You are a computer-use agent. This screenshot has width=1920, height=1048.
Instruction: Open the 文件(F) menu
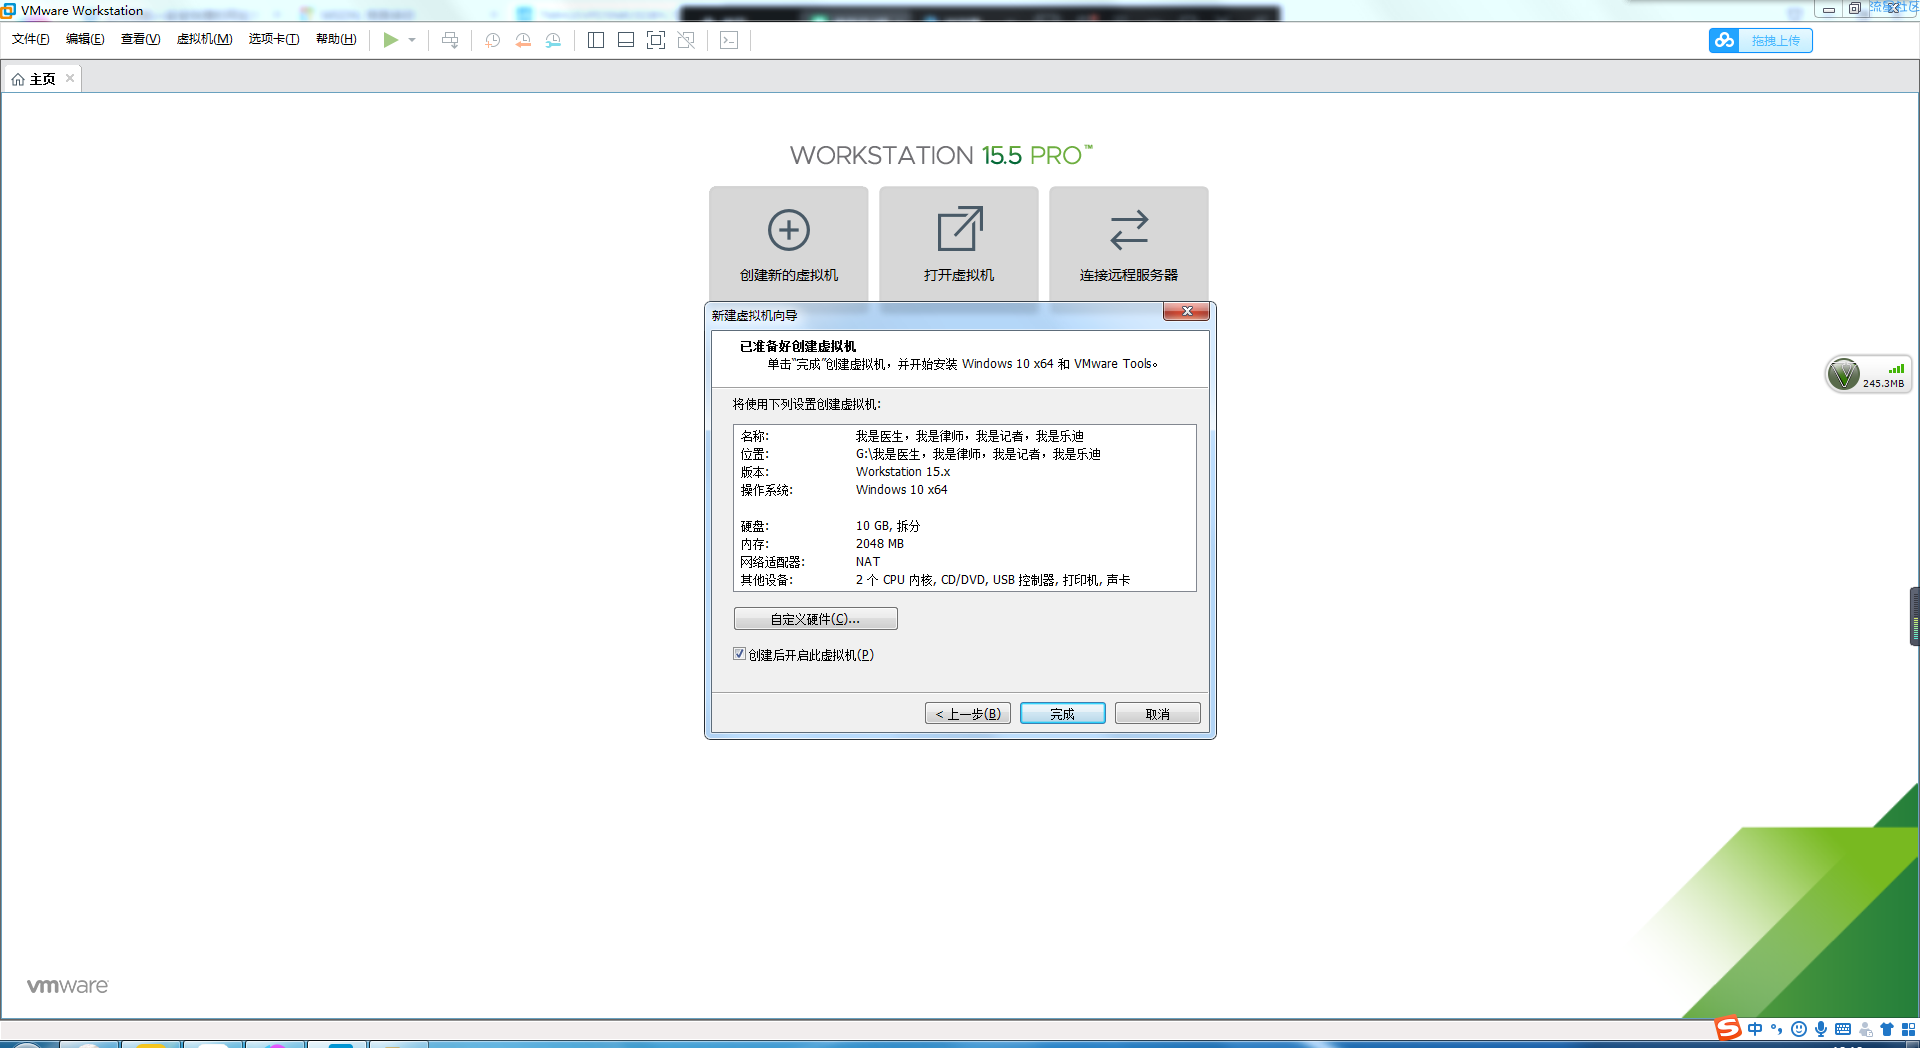pyautogui.click(x=31, y=39)
